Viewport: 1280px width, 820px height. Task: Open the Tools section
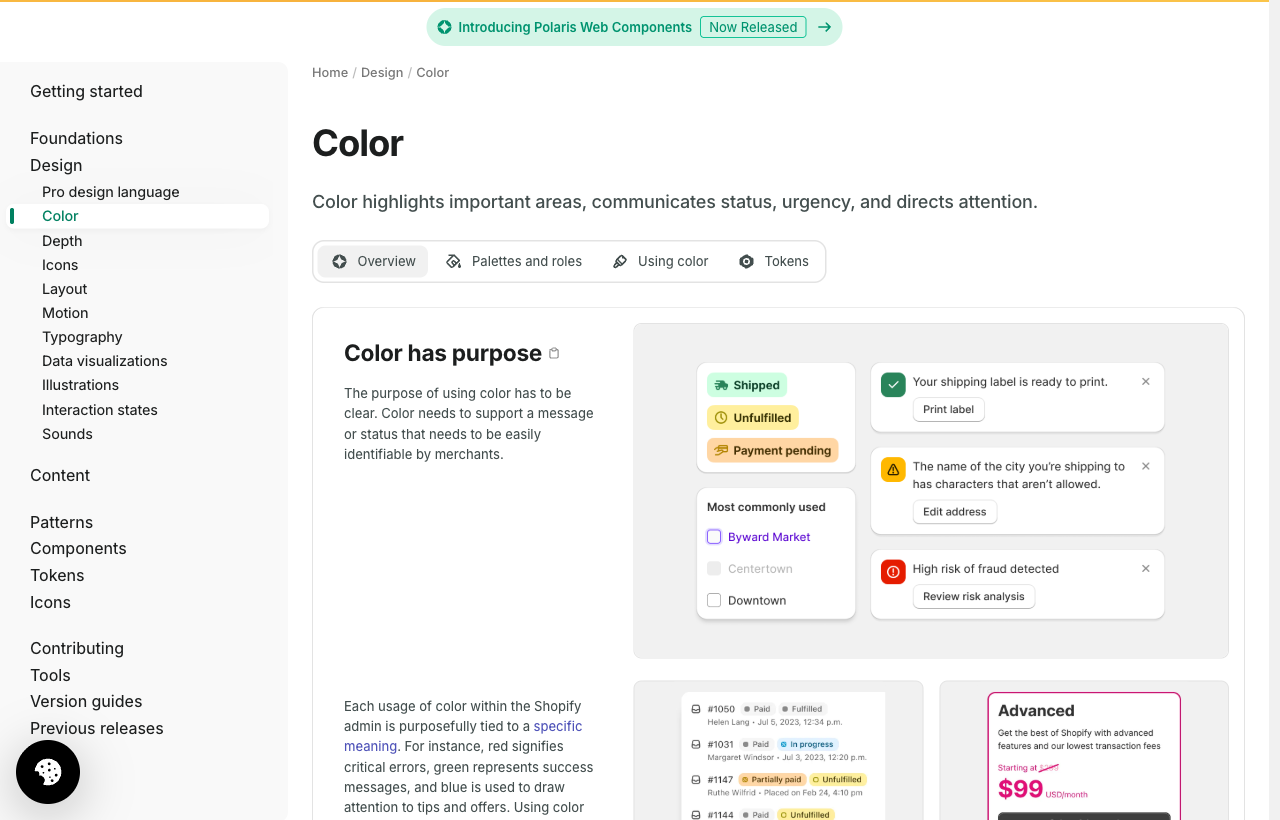click(x=50, y=675)
